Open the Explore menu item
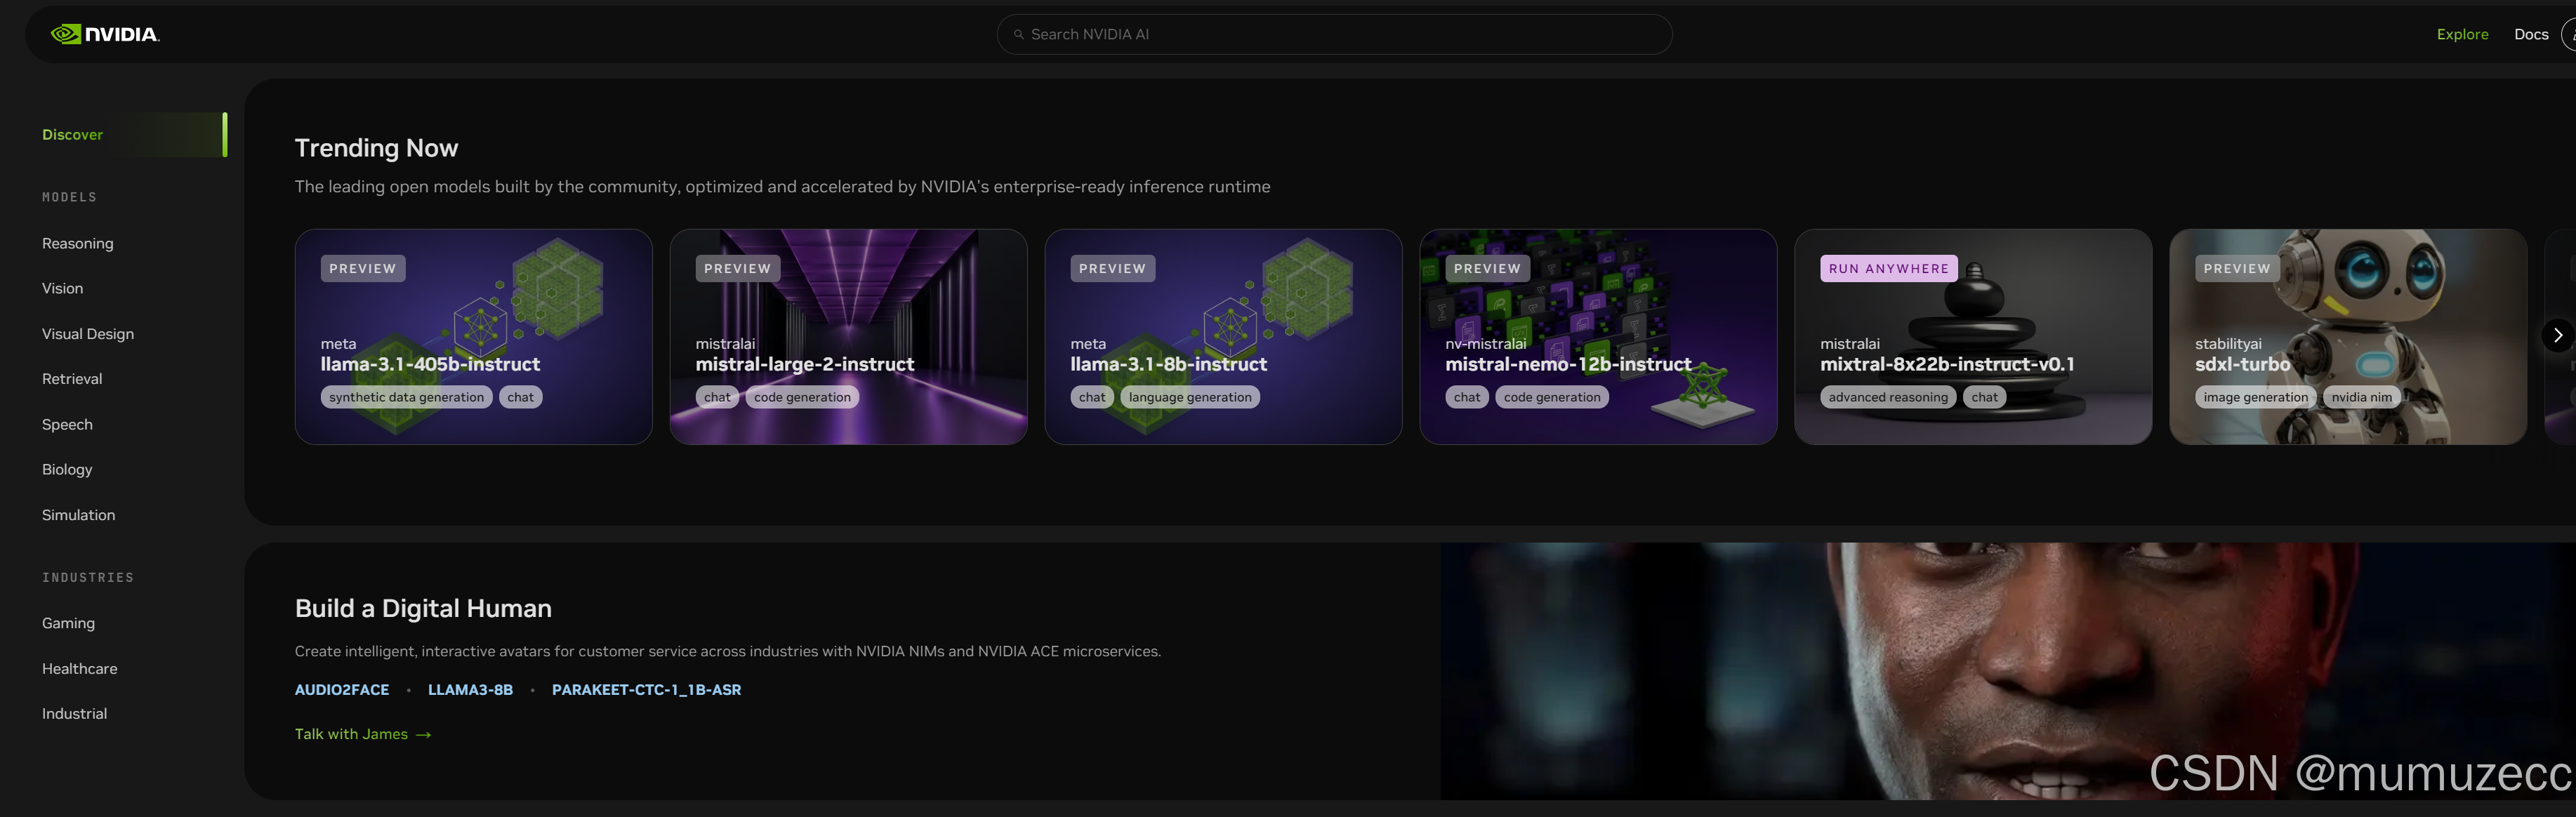2576x817 pixels. click(2462, 34)
